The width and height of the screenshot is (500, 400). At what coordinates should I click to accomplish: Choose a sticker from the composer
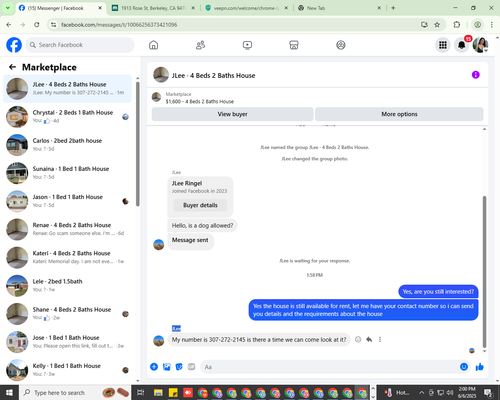[x=179, y=367]
